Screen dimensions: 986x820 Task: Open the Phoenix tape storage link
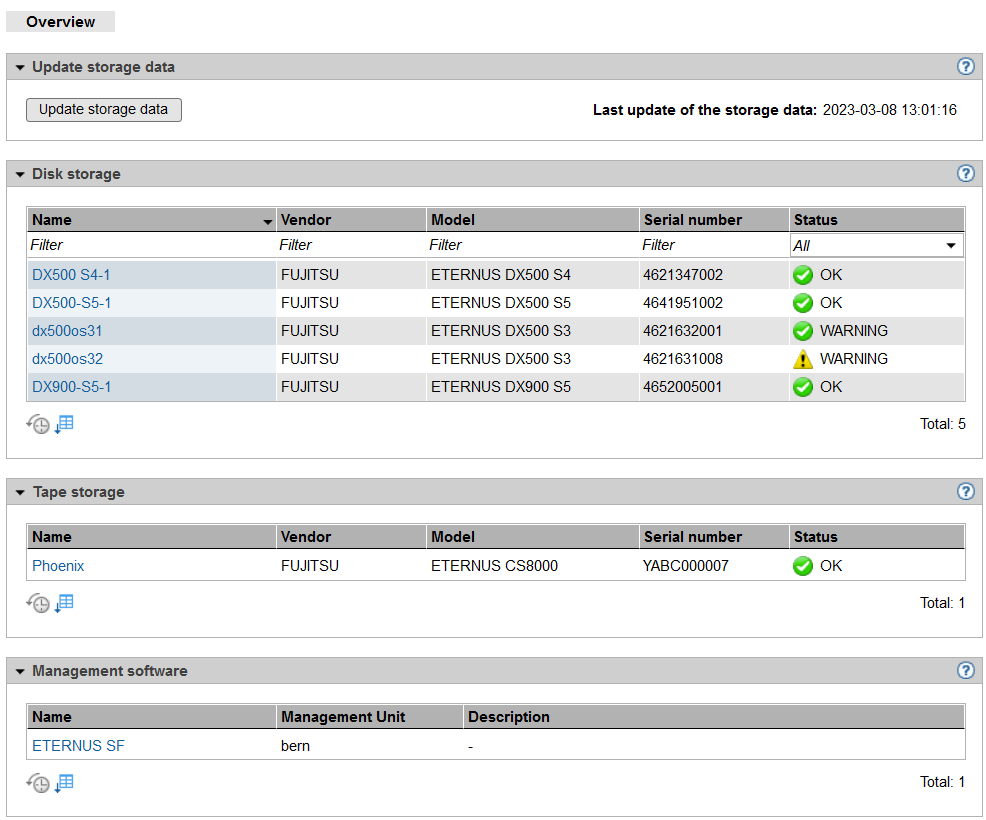click(x=58, y=566)
